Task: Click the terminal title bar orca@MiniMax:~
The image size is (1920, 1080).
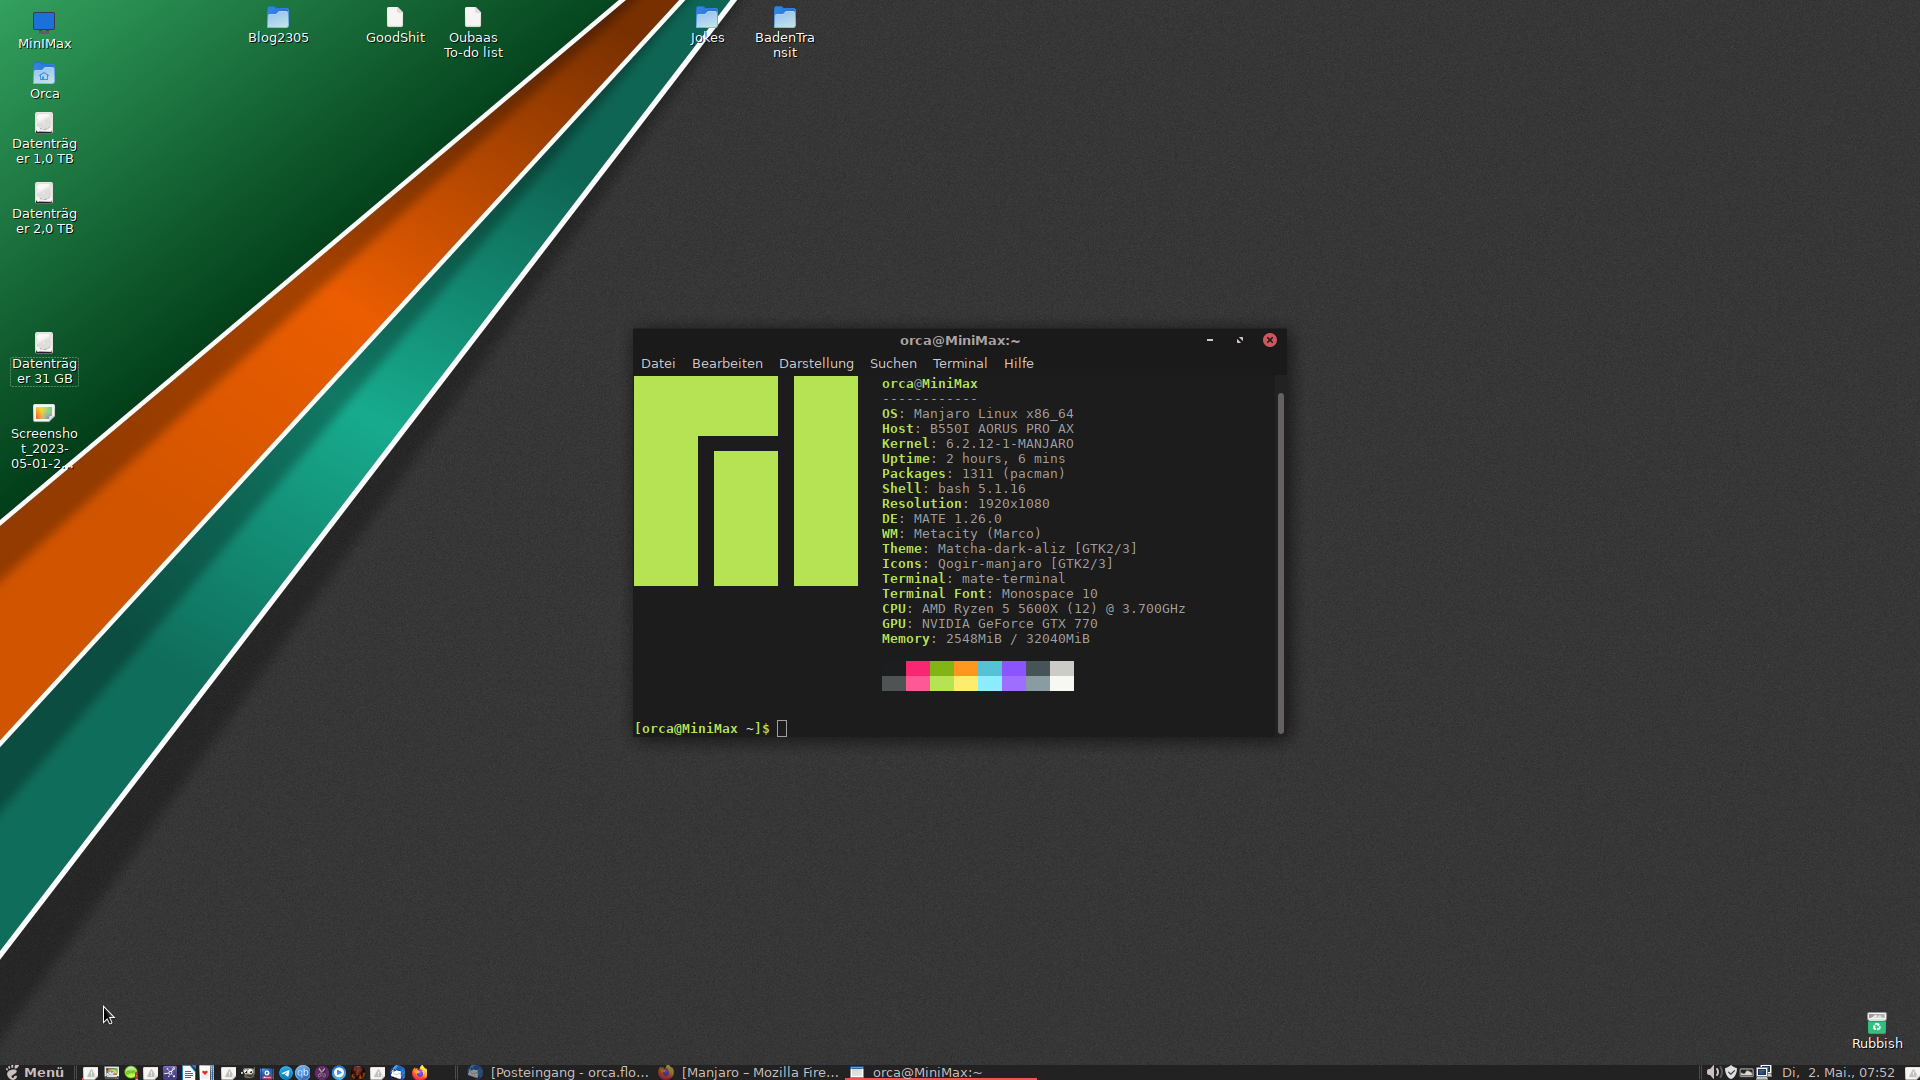Action: pyautogui.click(x=959, y=340)
